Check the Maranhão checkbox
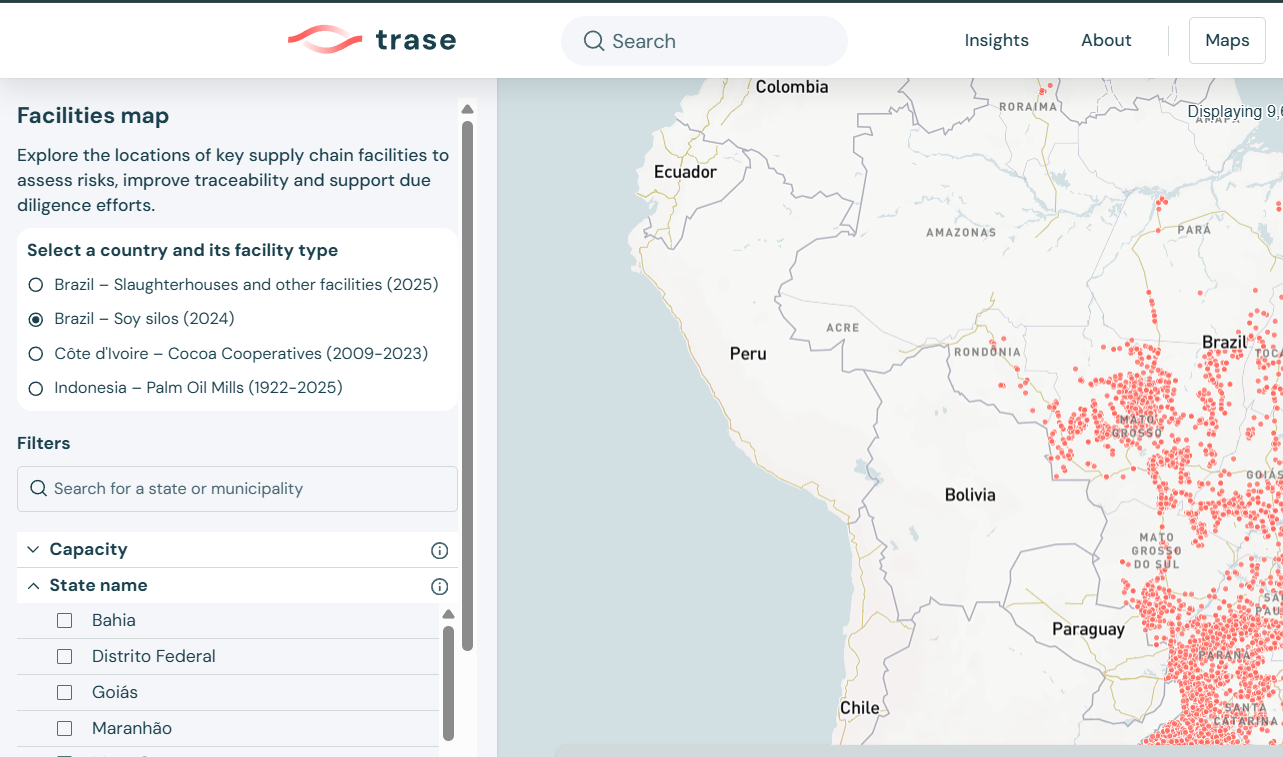Image resolution: width=1283 pixels, height=757 pixels. coord(65,728)
